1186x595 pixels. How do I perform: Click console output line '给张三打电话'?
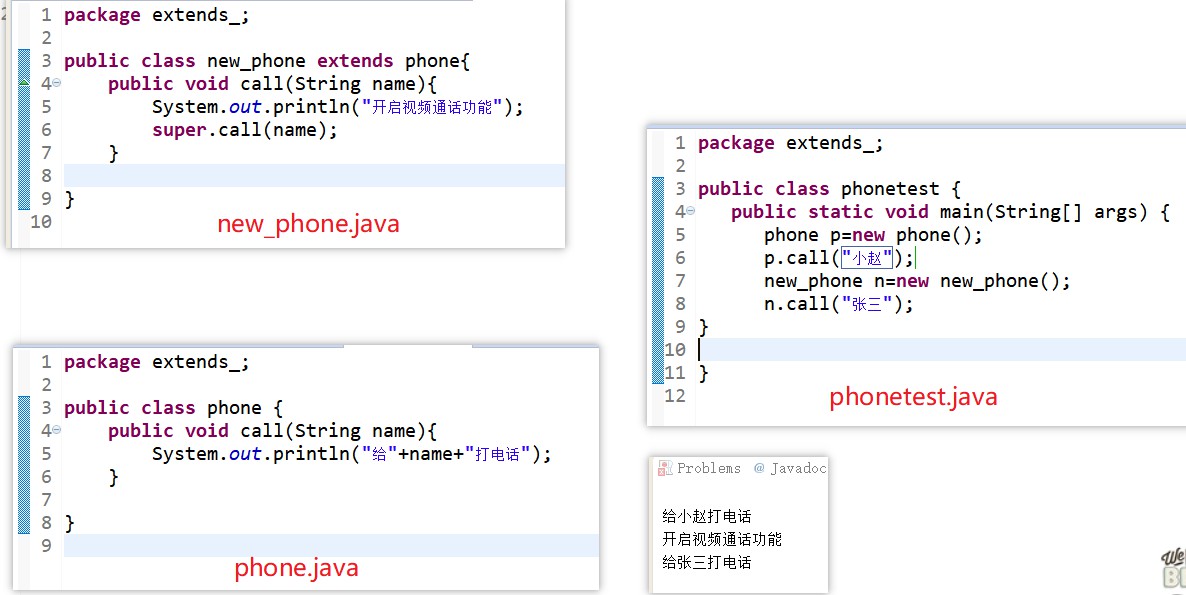point(706,562)
